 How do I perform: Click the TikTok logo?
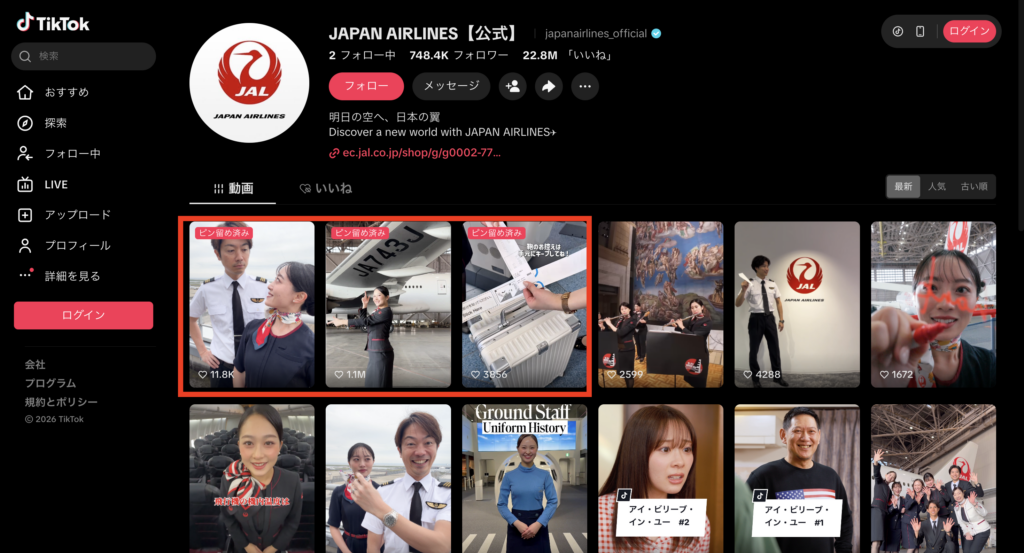point(53,24)
